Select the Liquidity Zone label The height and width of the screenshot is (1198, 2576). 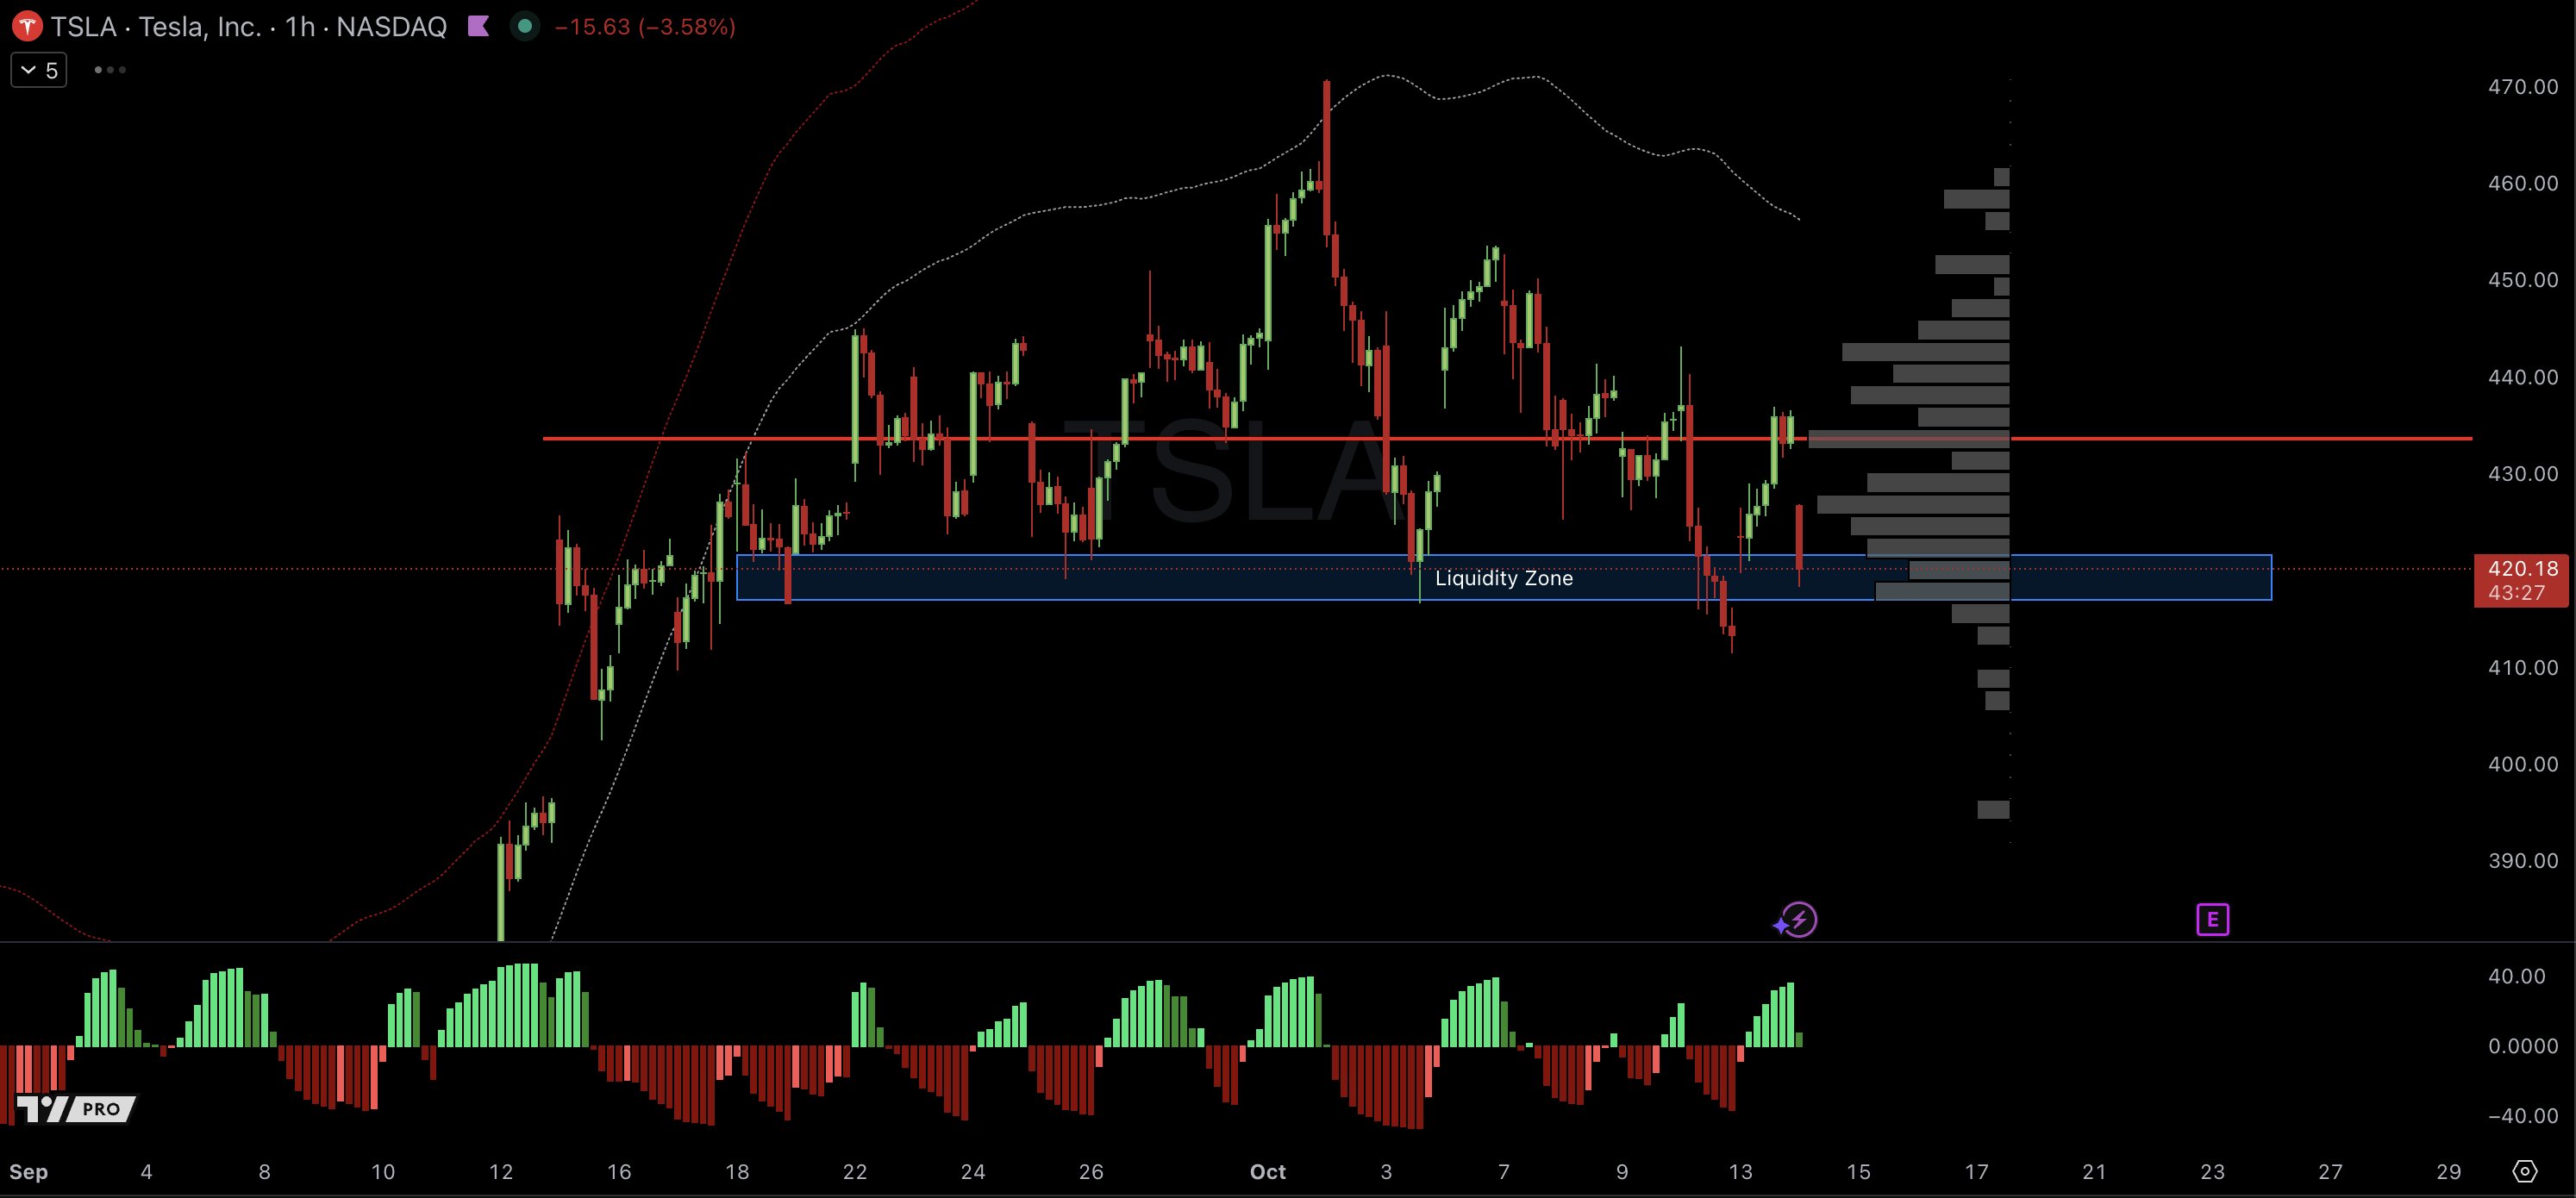[x=1504, y=578]
